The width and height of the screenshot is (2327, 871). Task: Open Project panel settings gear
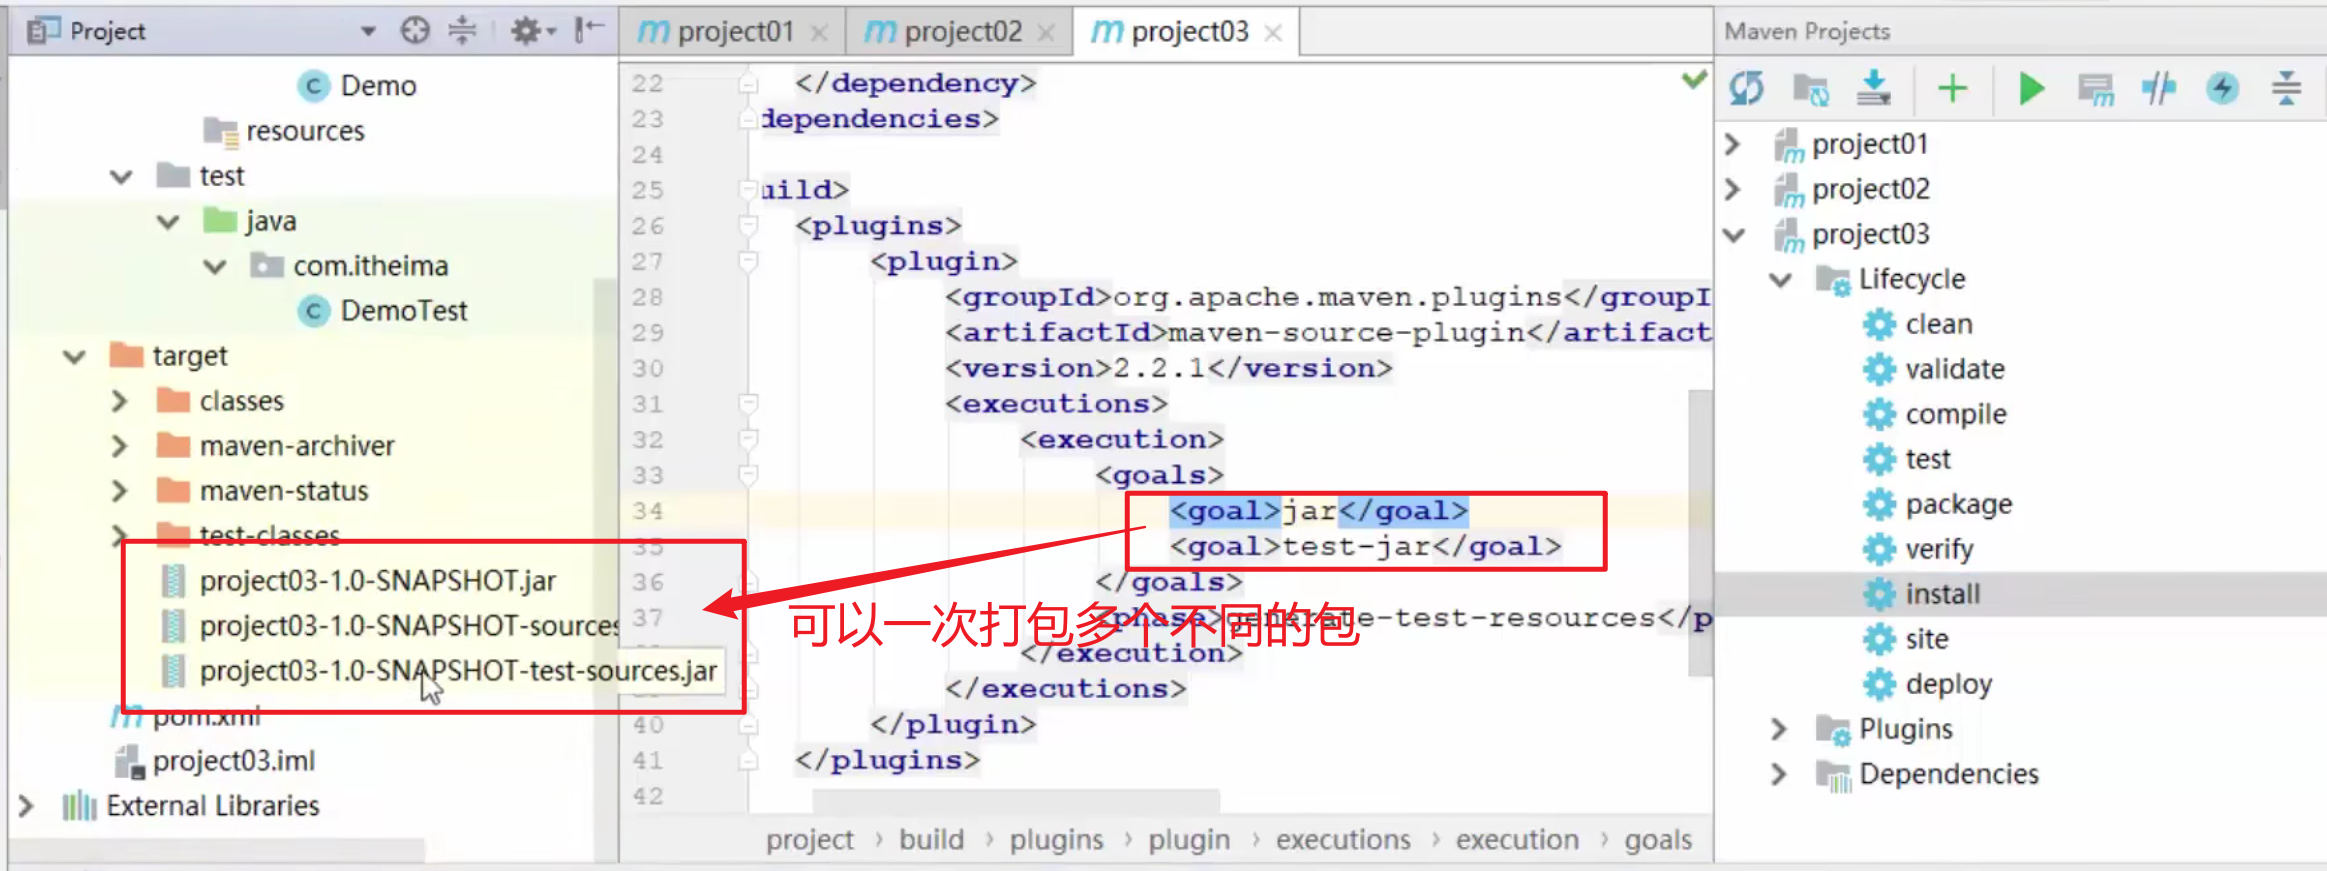[533, 31]
